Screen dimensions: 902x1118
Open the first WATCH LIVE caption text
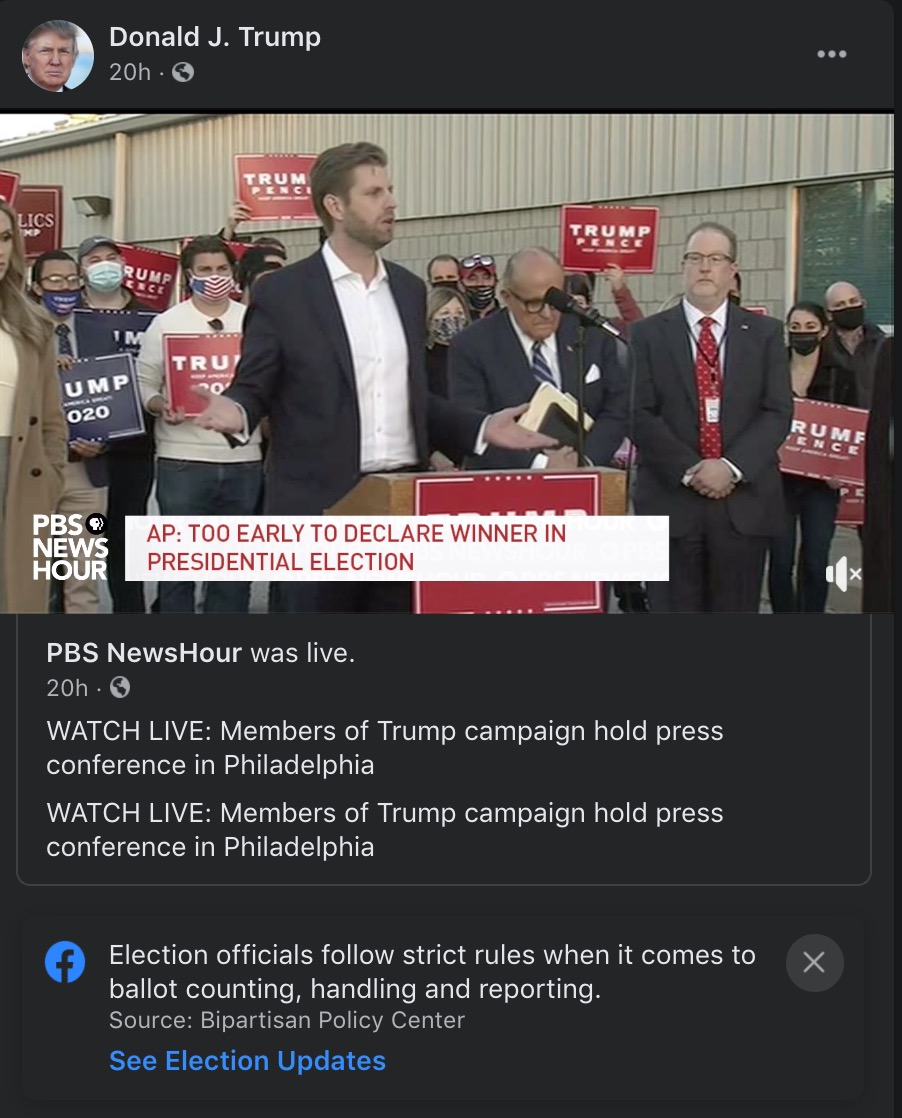click(x=385, y=748)
